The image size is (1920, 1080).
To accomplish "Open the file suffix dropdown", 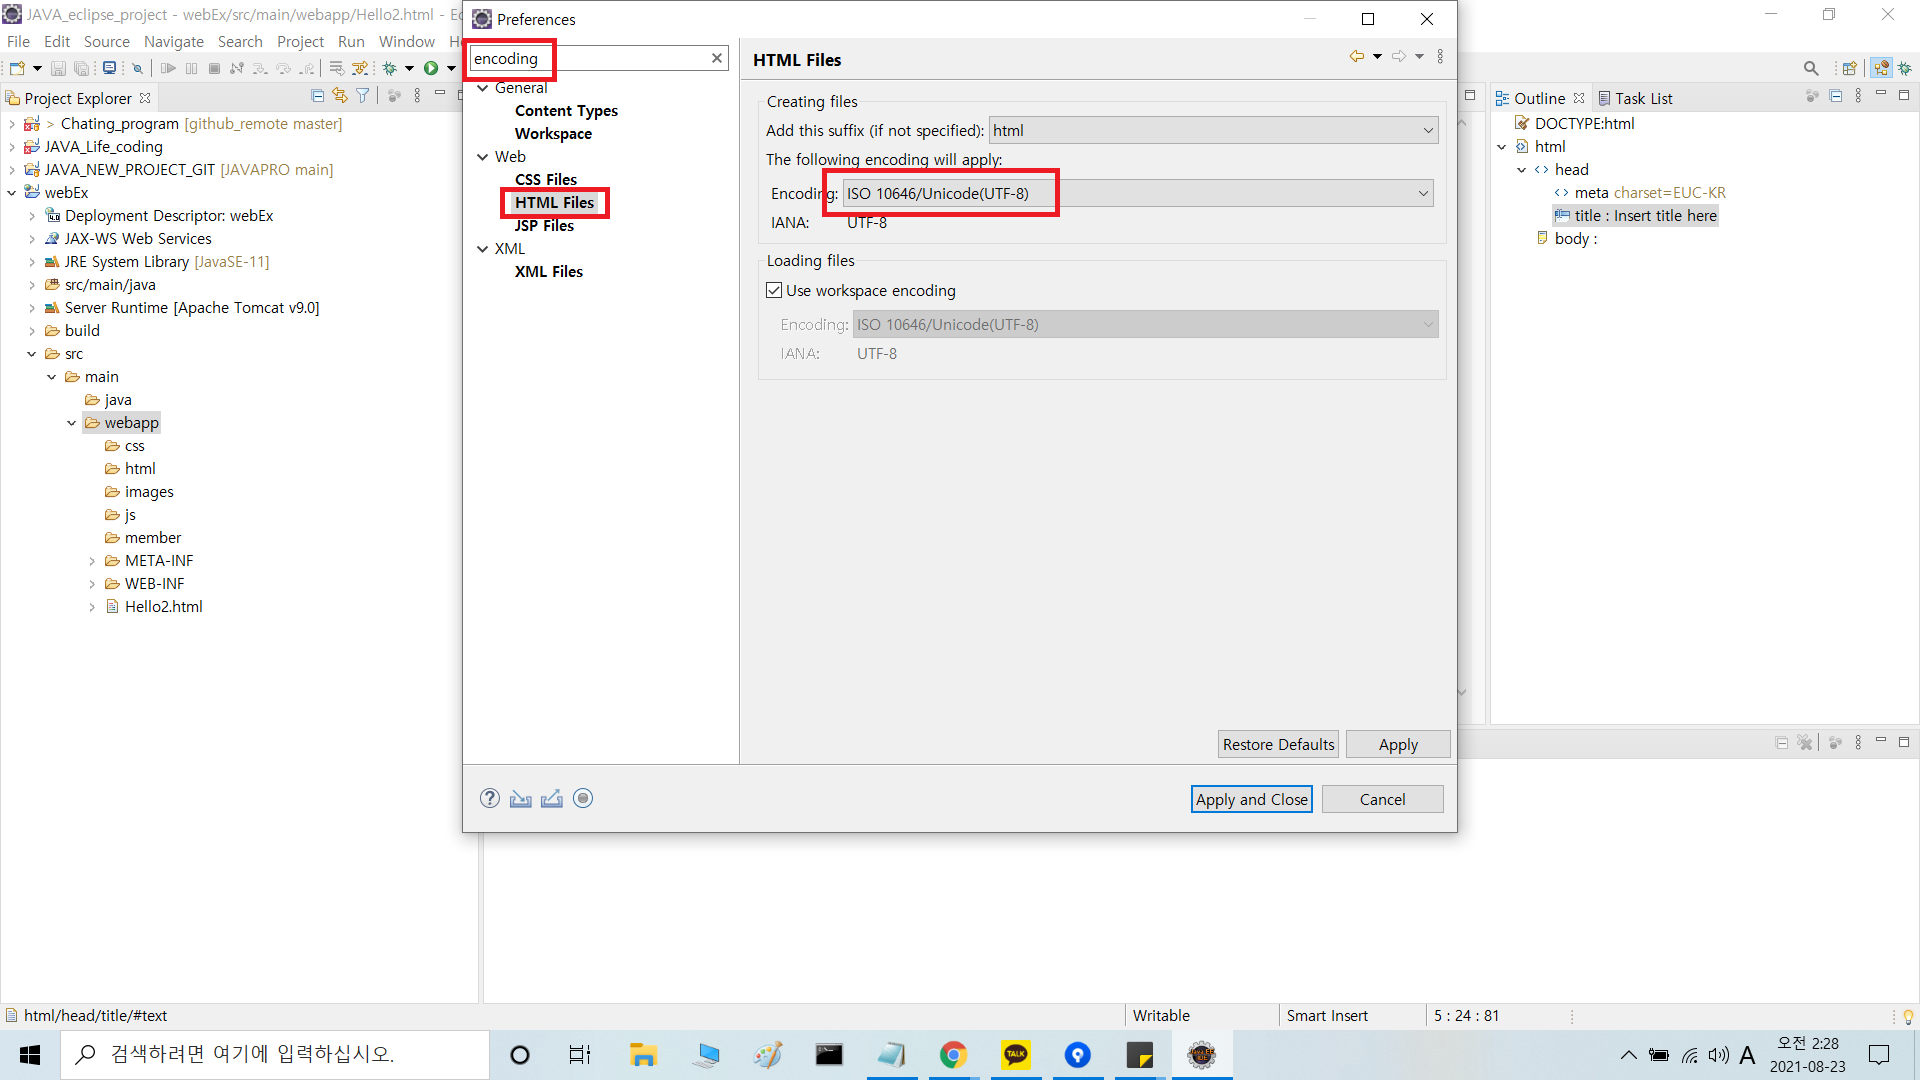I will tap(1428, 130).
